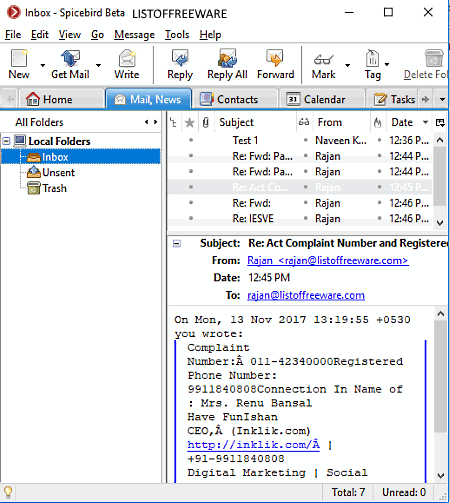Image resolution: width=450 pixels, height=503 pixels.
Task: Click sender link Rajan <rajan@listoffreeware.com>
Action: [328, 260]
